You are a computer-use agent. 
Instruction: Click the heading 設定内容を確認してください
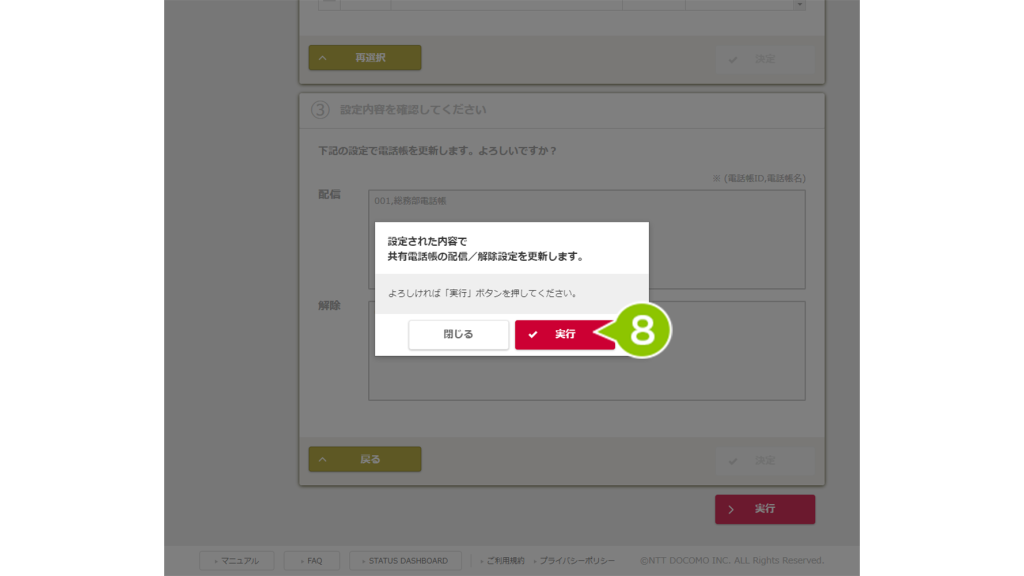[x=413, y=110]
